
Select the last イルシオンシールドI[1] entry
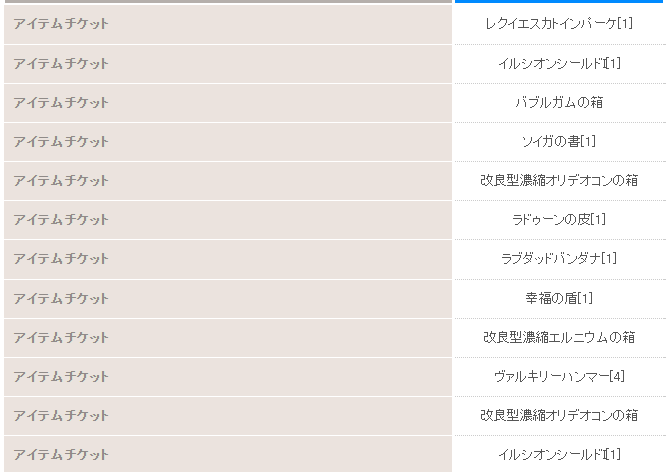point(559,455)
